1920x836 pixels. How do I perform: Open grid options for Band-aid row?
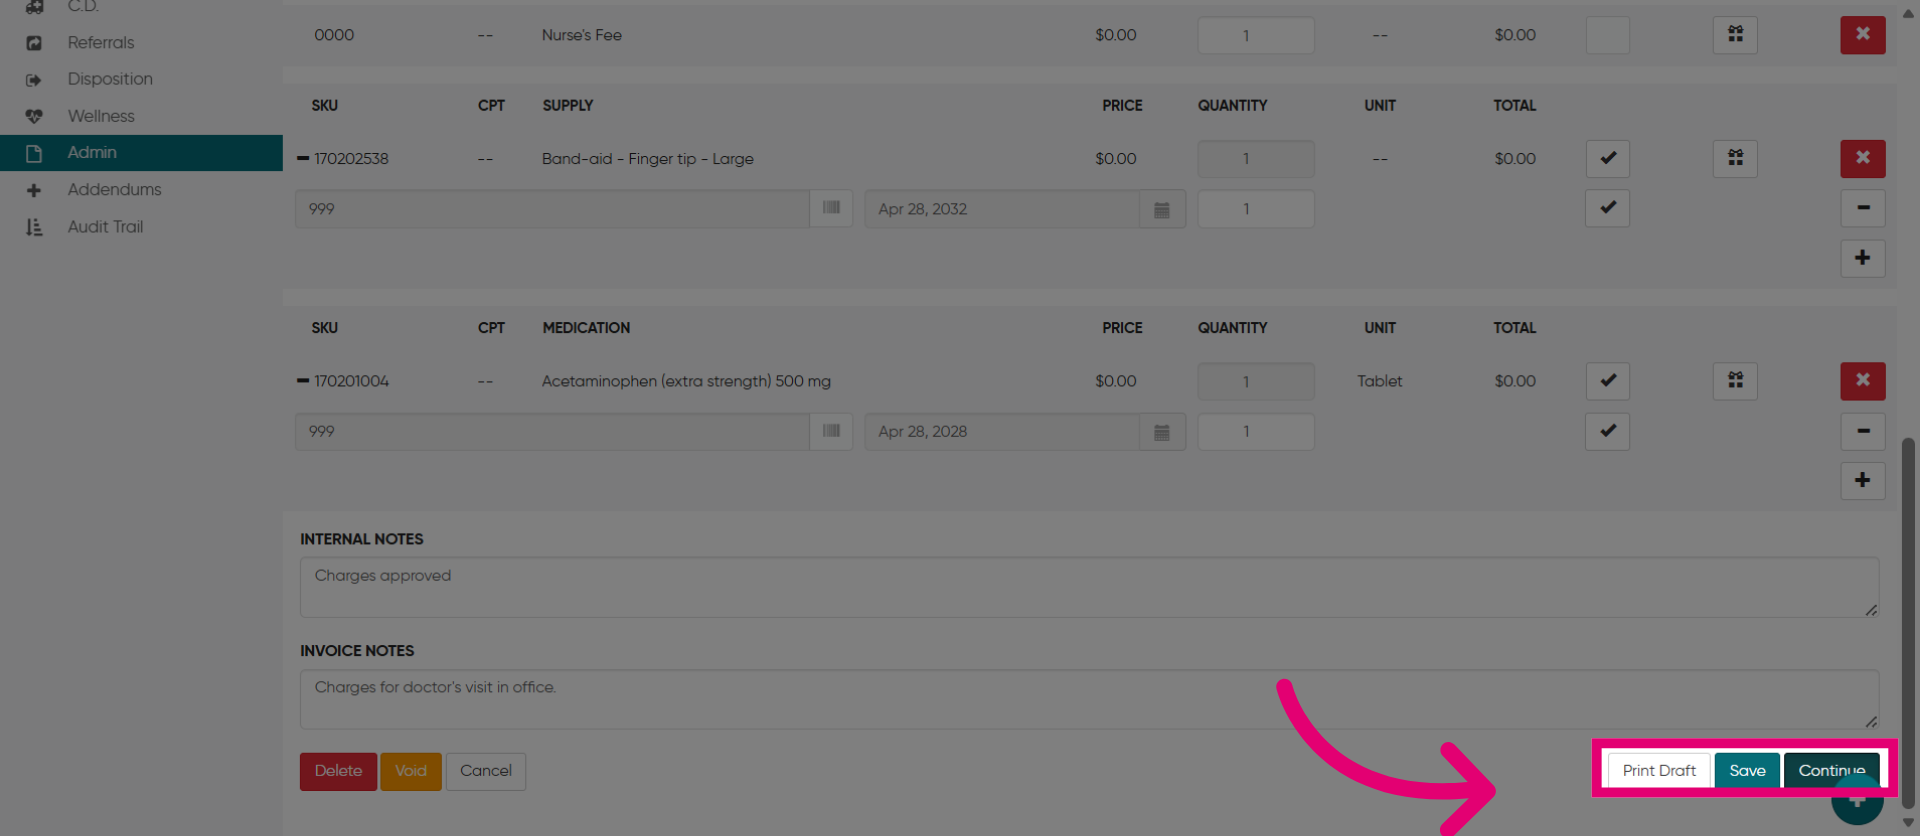[1735, 158]
